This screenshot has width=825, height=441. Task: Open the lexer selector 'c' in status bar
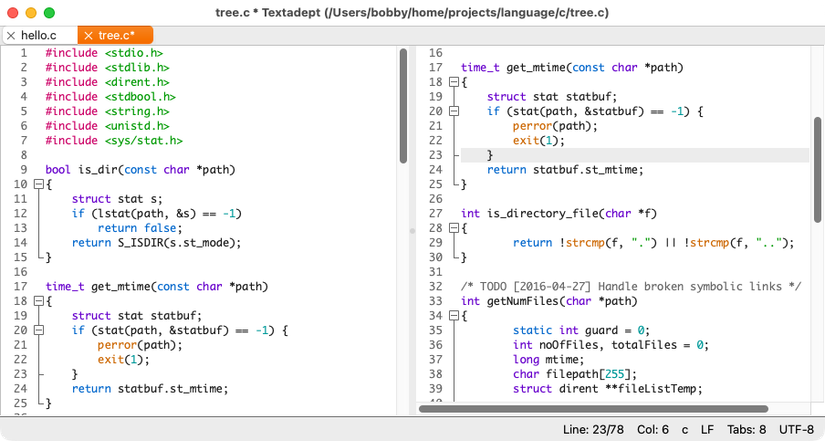coord(685,430)
